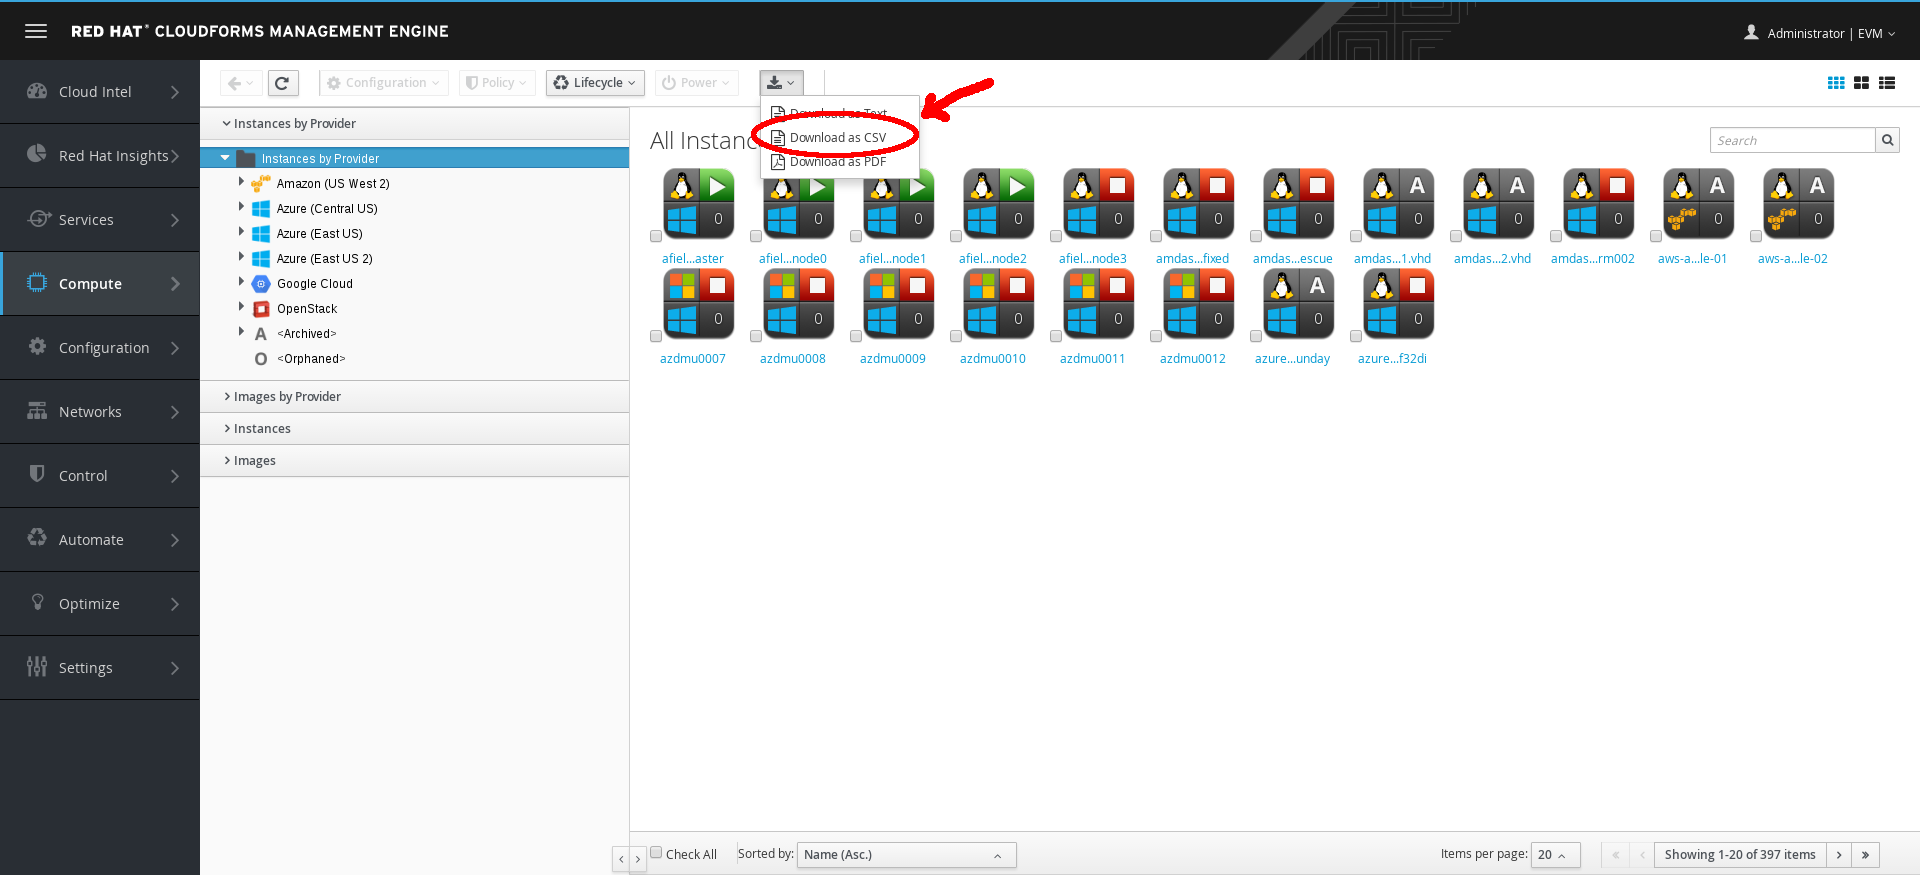
Task: Click the Cloud Intel sidebar icon
Action: (x=37, y=91)
